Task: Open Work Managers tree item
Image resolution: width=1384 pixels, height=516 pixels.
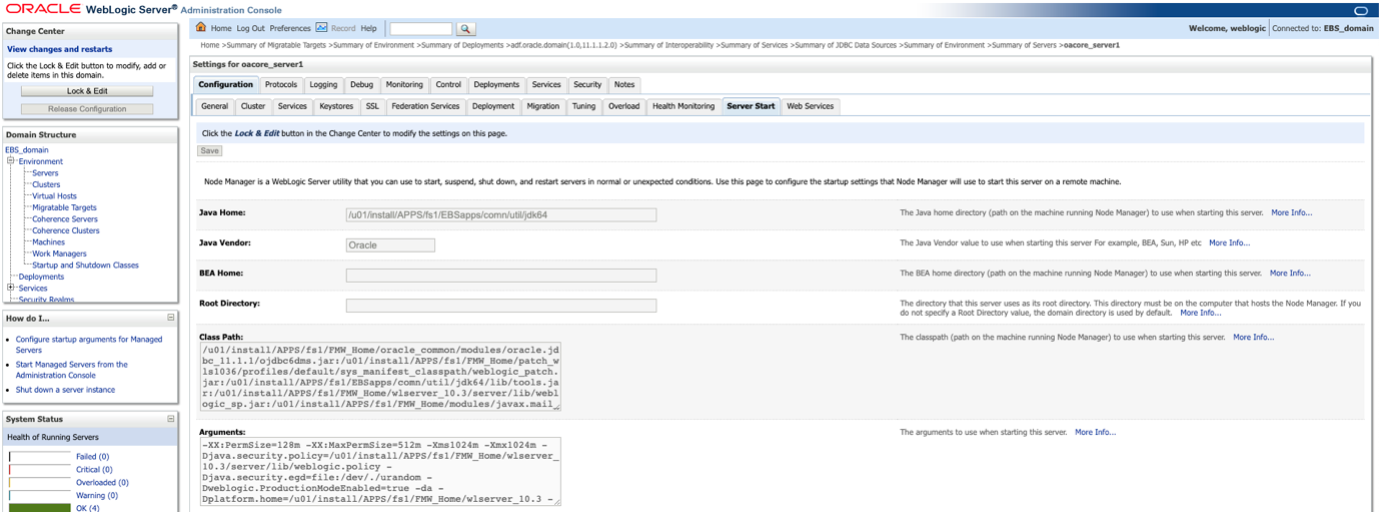Action: pos(59,254)
